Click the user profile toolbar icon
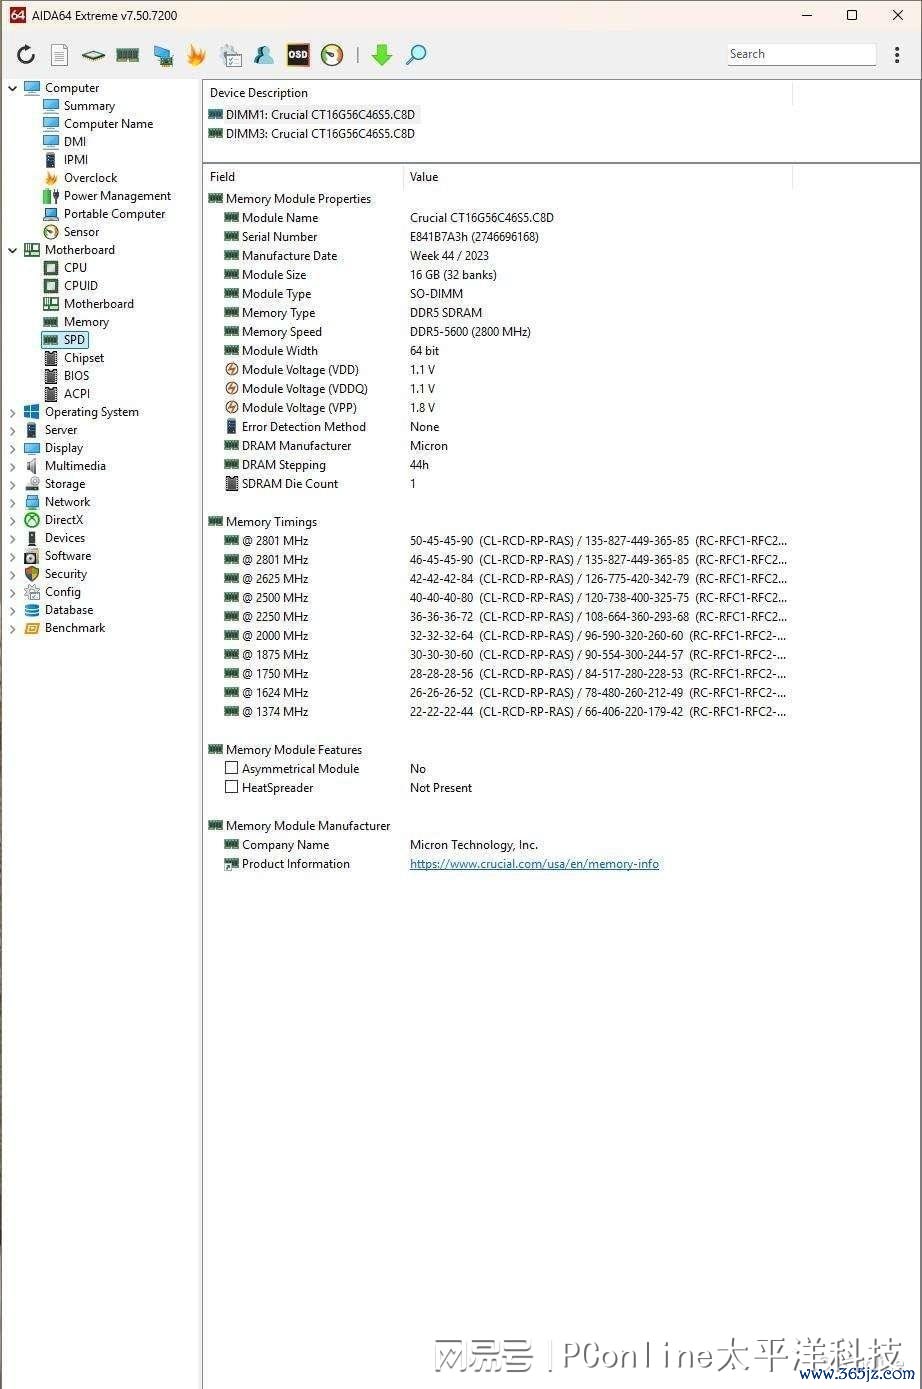The width and height of the screenshot is (922, 1389). pos(264,55)
